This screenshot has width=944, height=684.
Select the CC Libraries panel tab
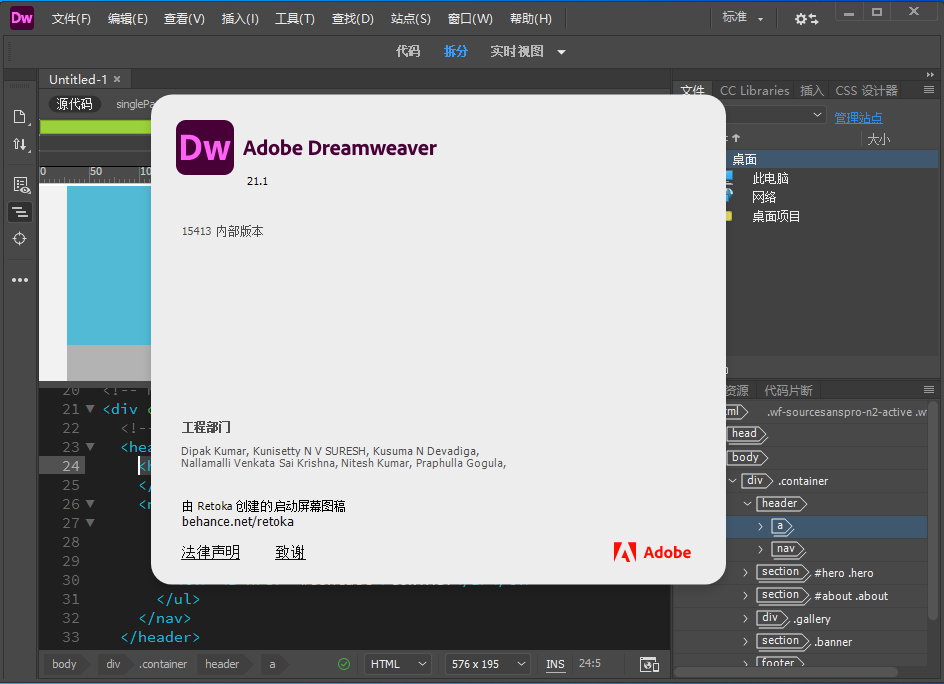point(754,90)
